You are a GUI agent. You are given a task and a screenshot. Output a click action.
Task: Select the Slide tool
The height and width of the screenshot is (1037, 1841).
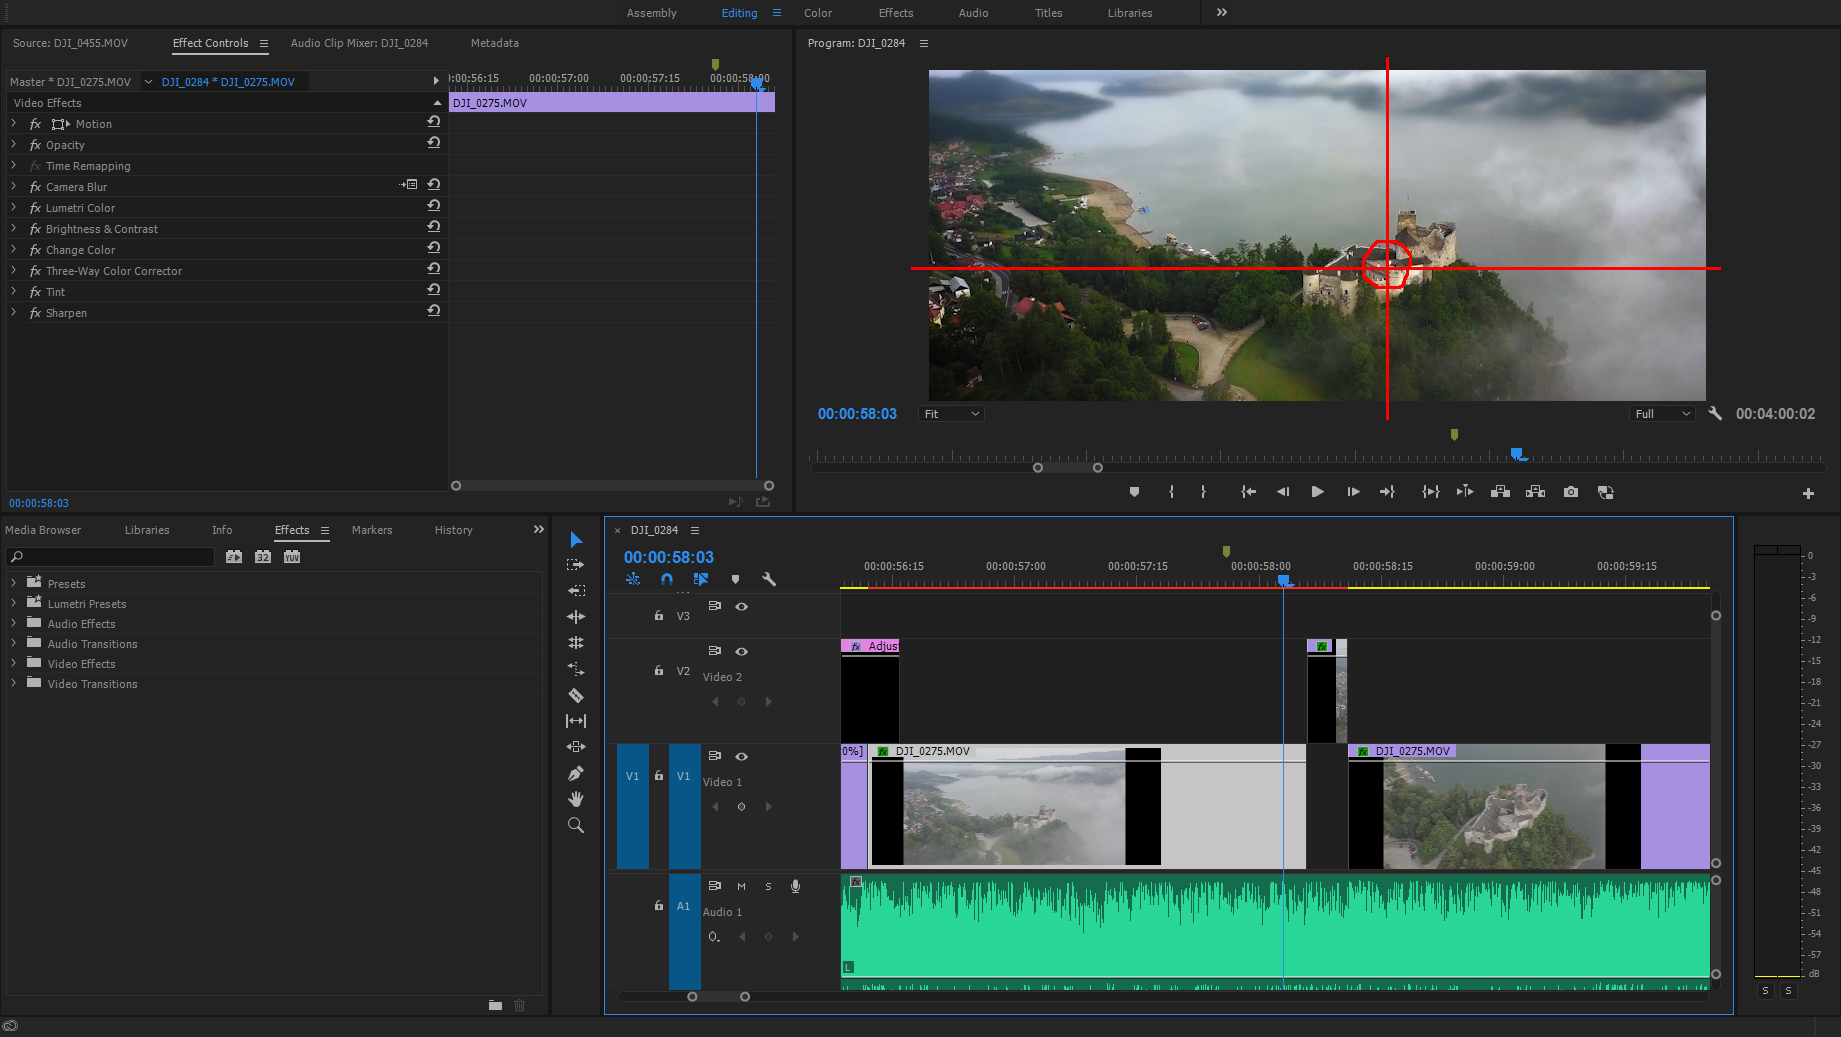click(576, 747)
